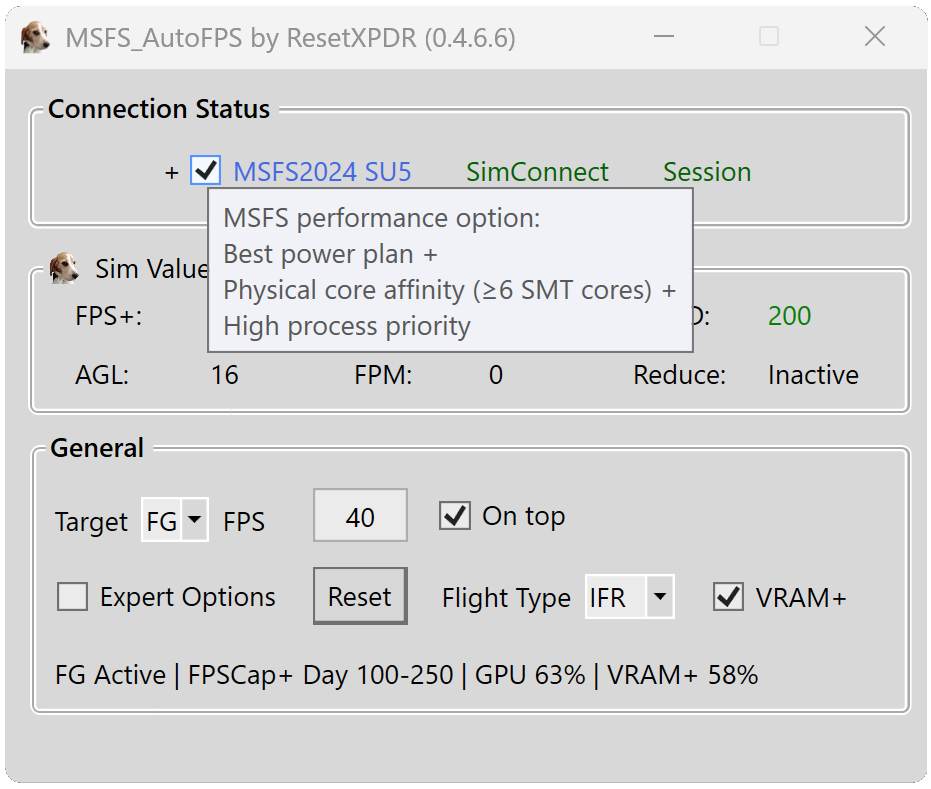Click the dog icon in the title bar
Viewport: 931px width, 789px height.
(x=35, y=37)
